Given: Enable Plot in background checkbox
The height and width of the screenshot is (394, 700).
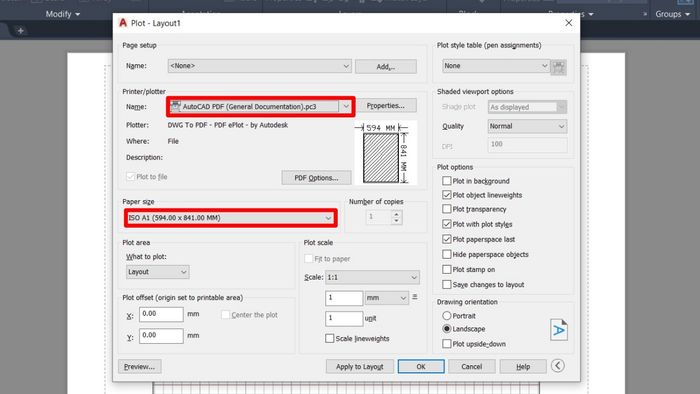Looking at the screenshot, I should coord(446,181).
